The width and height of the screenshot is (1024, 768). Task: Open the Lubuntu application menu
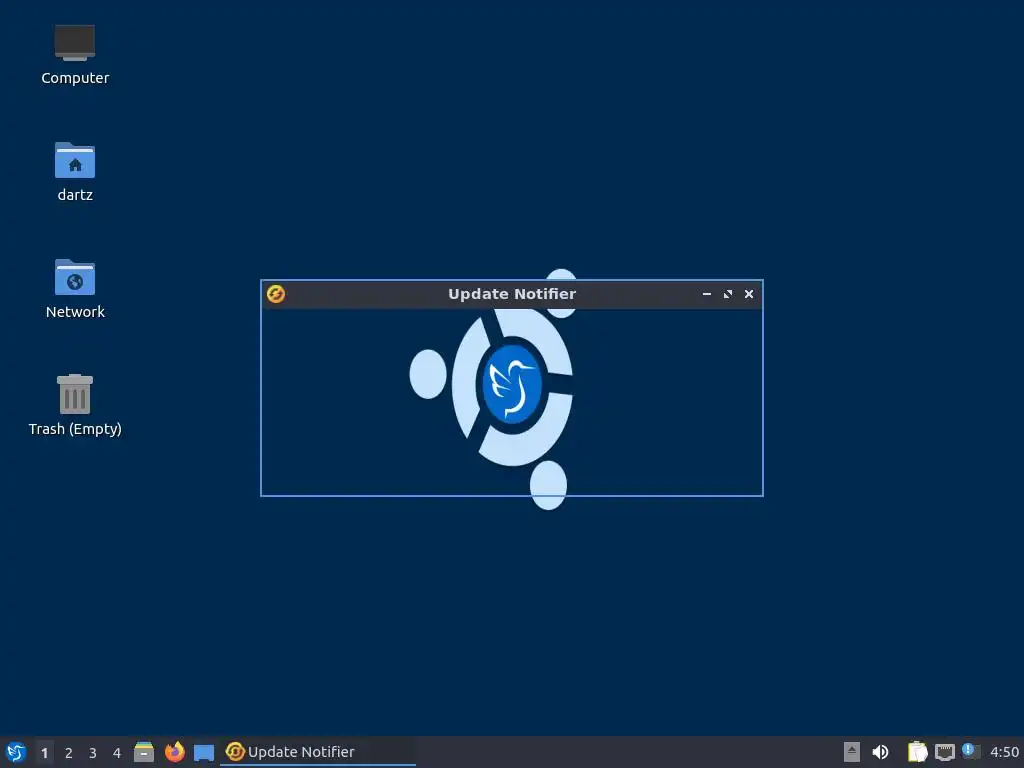point(16,752)
